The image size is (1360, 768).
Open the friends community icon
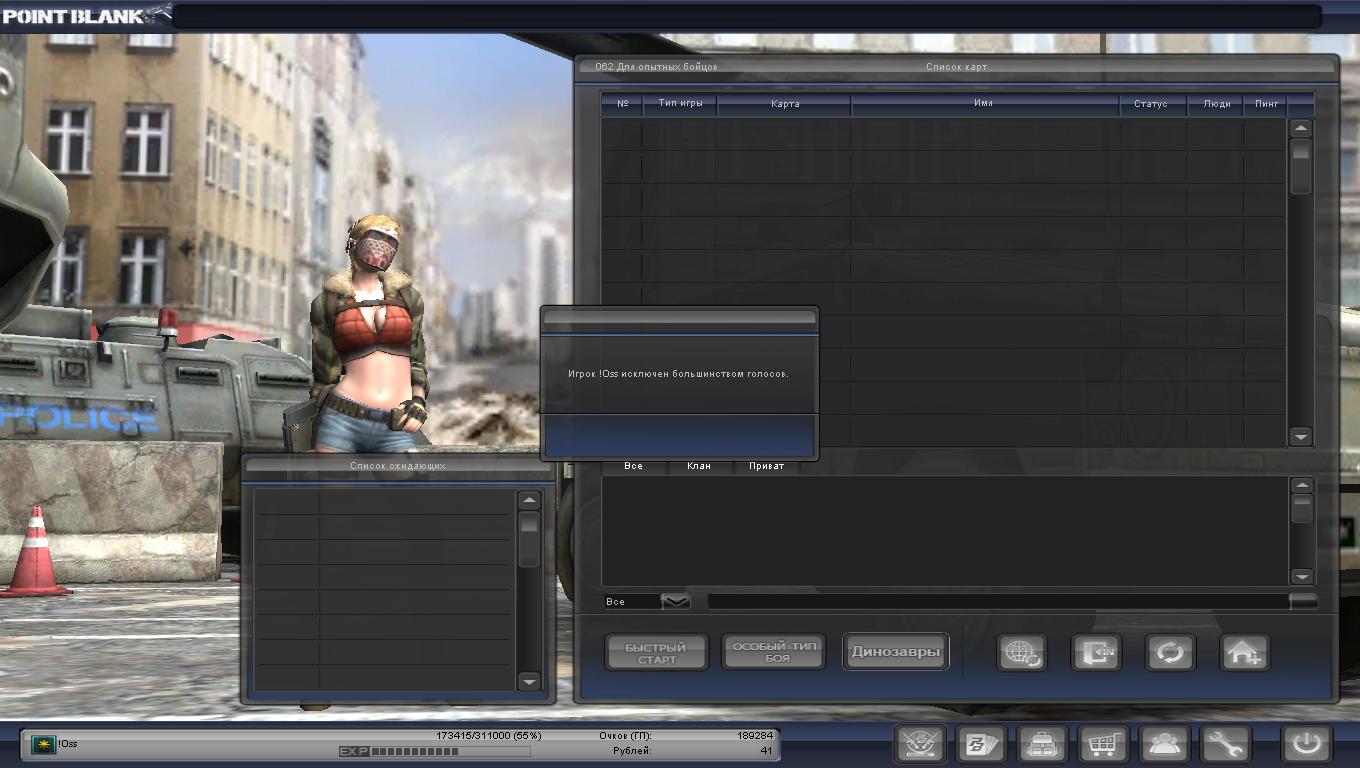coord(1164,744)
